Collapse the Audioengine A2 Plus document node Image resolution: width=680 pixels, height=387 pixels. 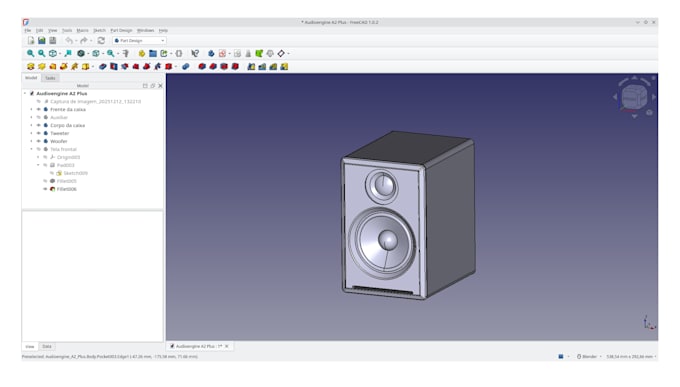click(x=25, y=93)
